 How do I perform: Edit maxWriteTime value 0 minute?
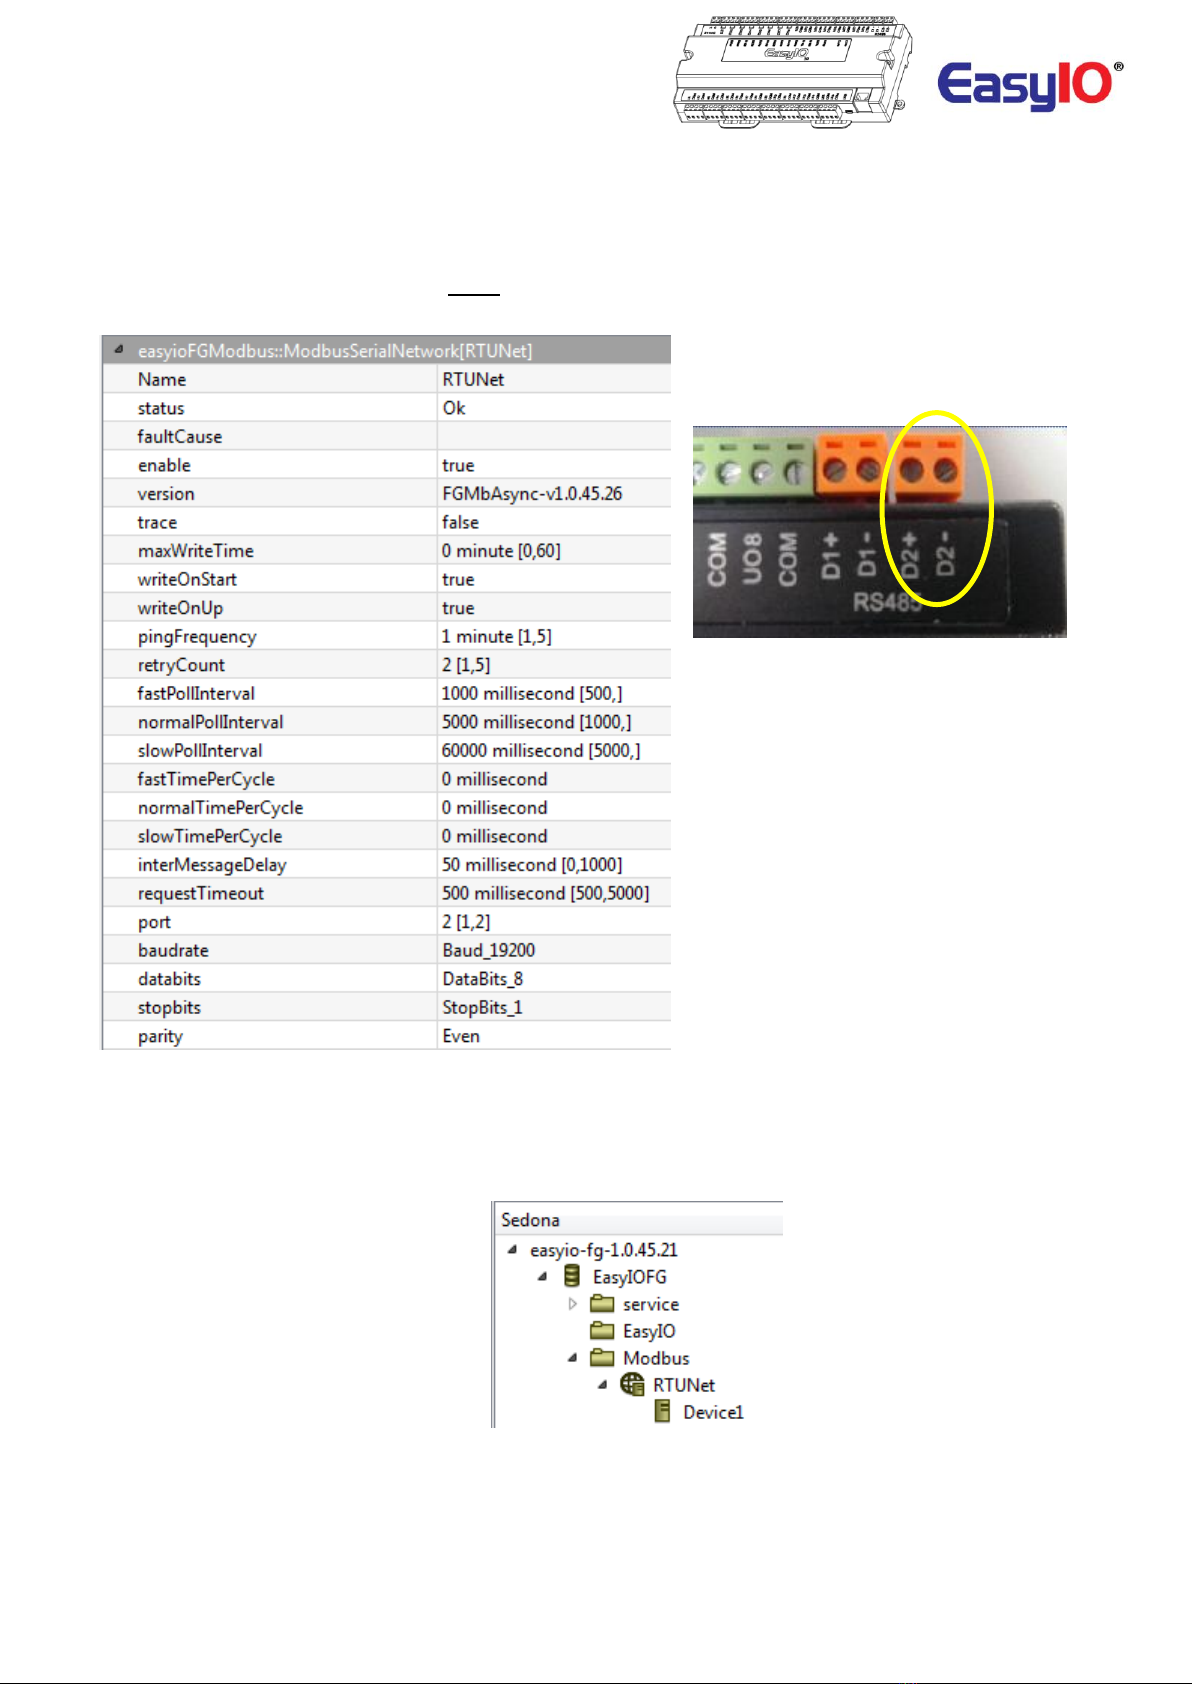(554, 550)
